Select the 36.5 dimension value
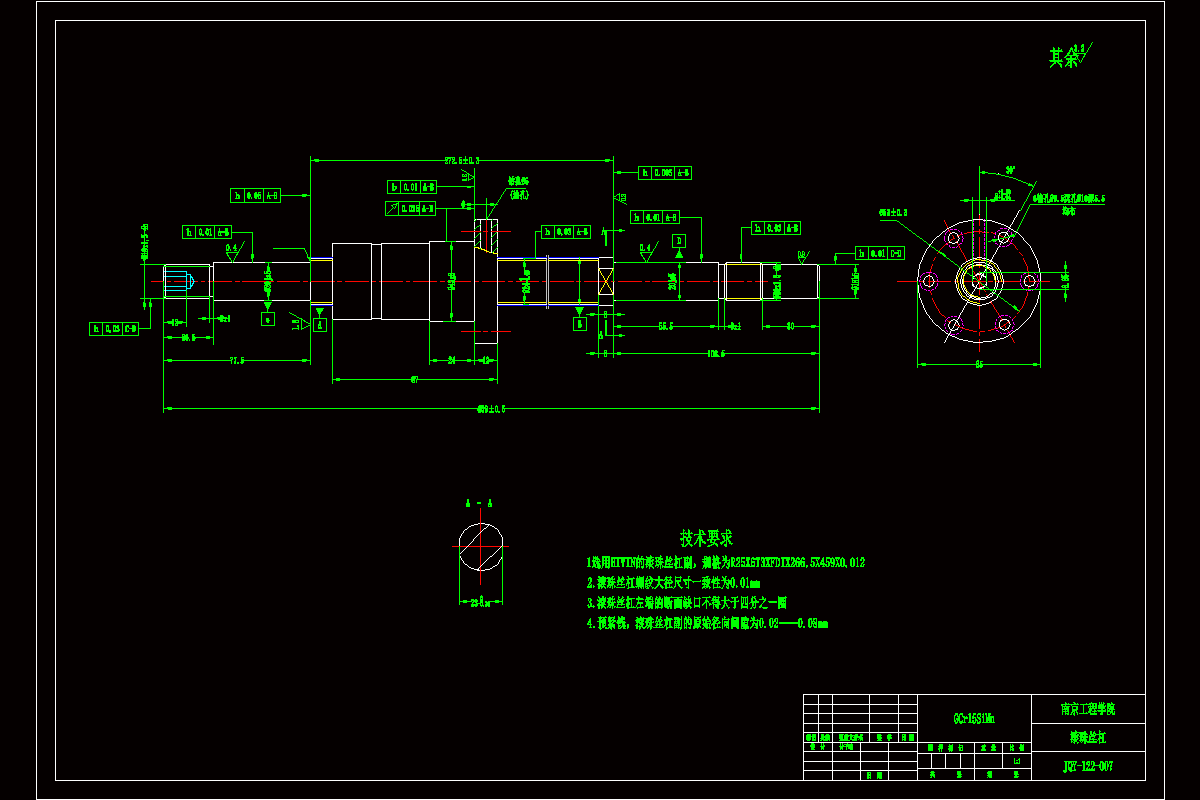The width and height of the screenshot is (1200, 800). pyautogui.click(x=187, y=337)
